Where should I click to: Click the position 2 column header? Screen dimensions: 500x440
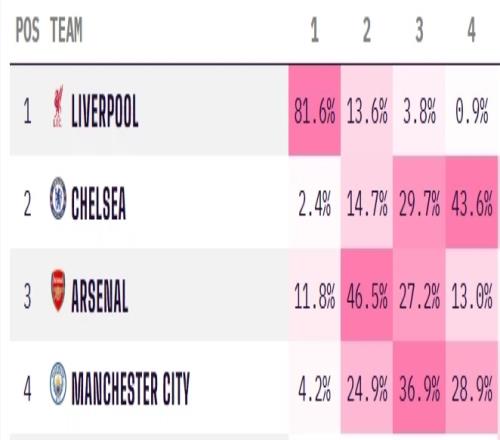367,30
